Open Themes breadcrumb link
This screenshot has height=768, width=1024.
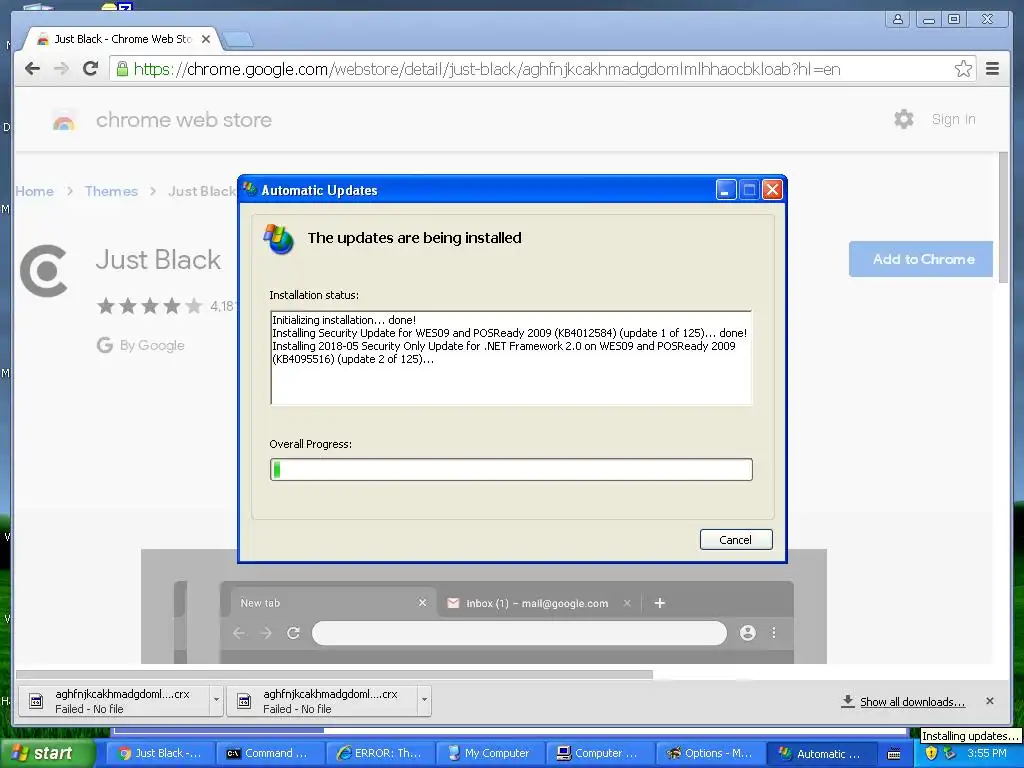point(111,191)
